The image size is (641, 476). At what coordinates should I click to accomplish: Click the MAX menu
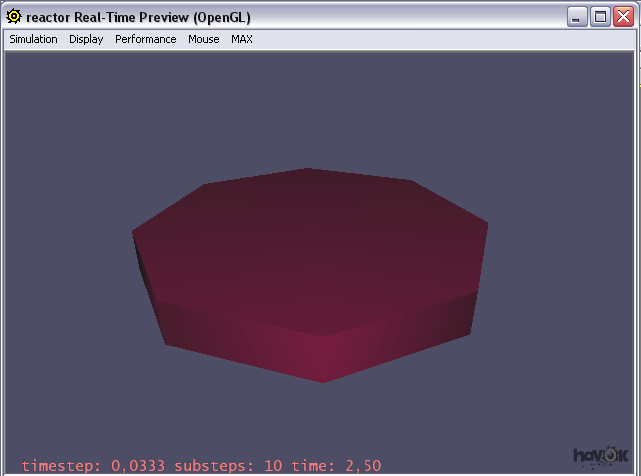[242, 39]
